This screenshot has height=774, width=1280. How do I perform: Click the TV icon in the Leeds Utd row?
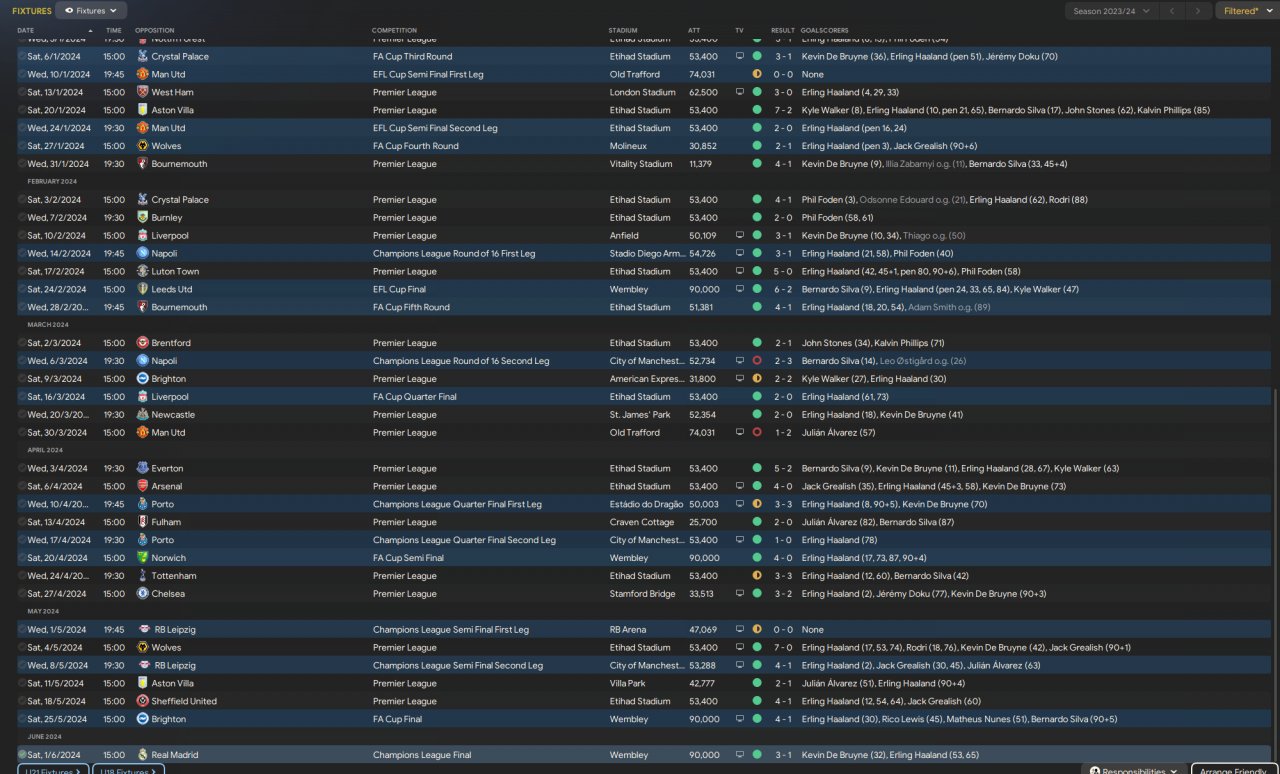pyautogui.click(x=739, y=290)
